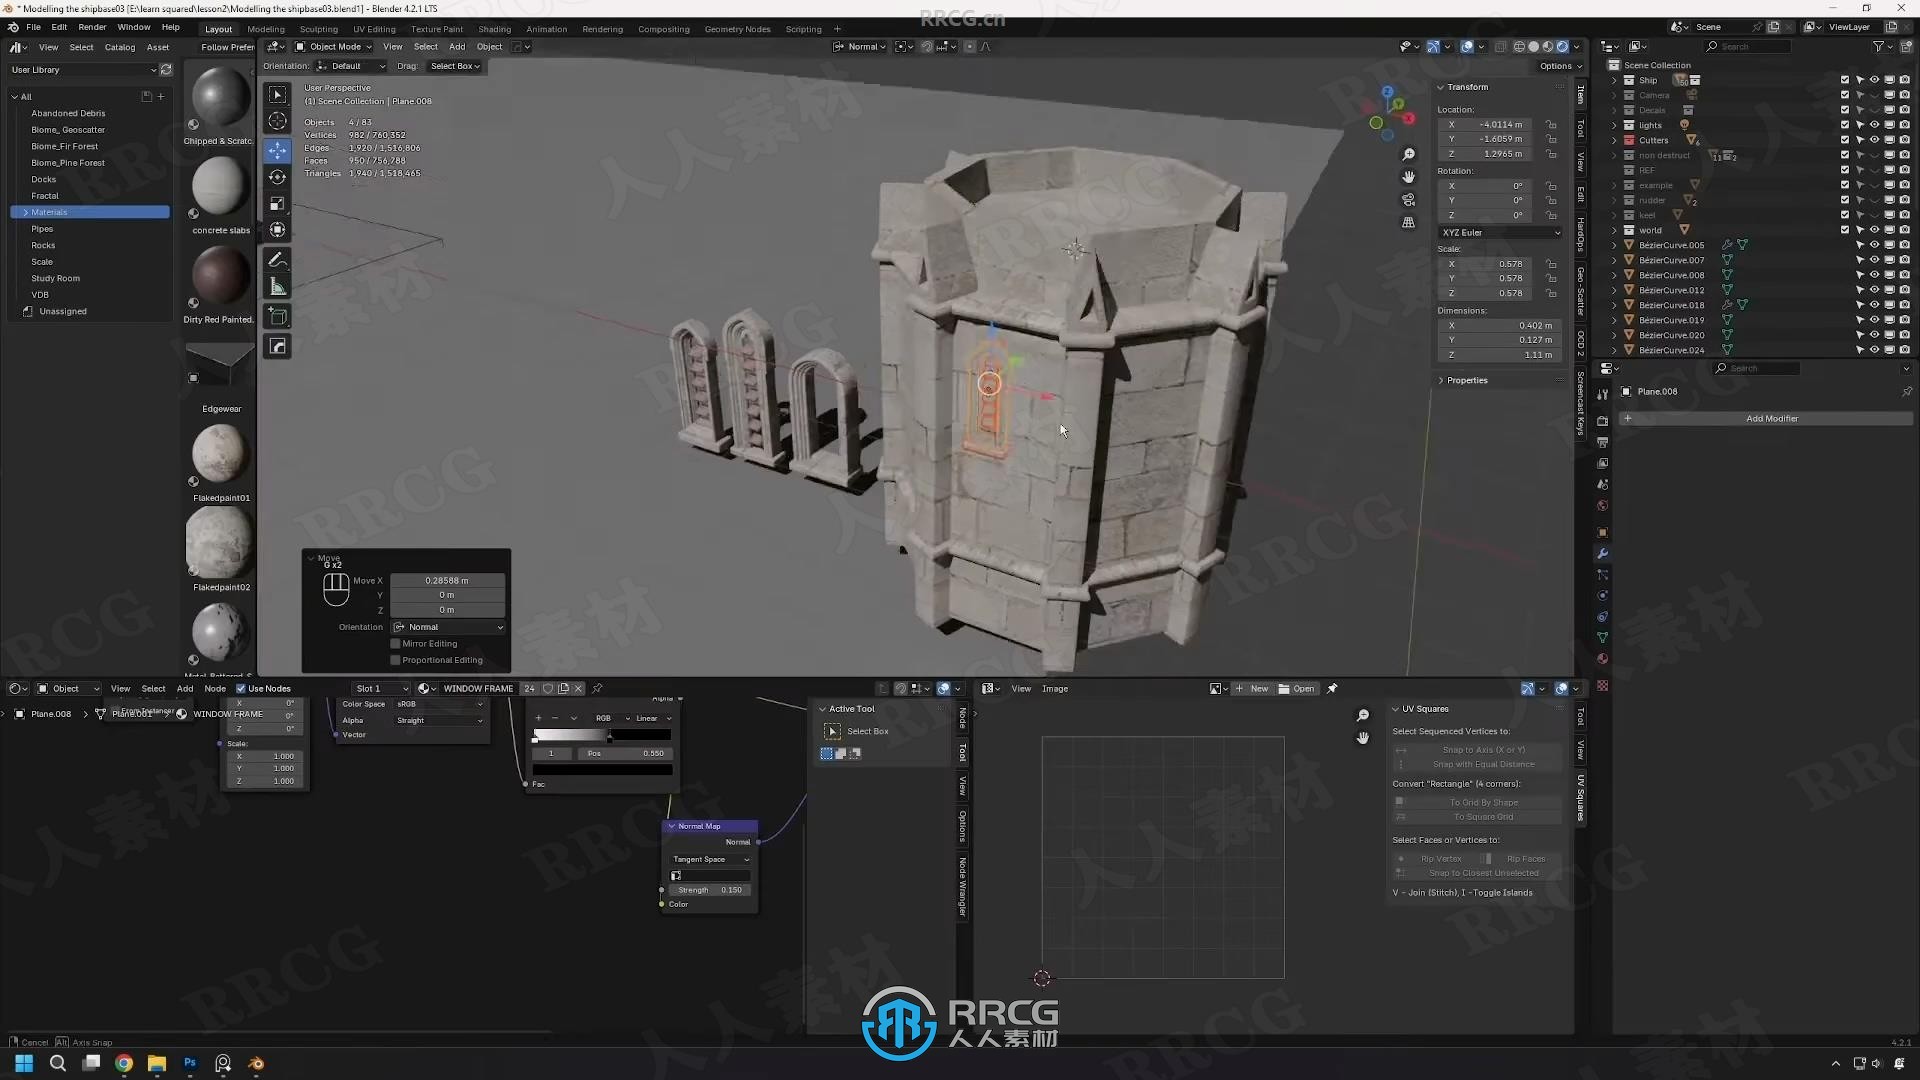Image resolution: width=1920 pixels, height=1080 pixels.
Task: Click the Normal Map Strength slider
Action: point(710,890)
